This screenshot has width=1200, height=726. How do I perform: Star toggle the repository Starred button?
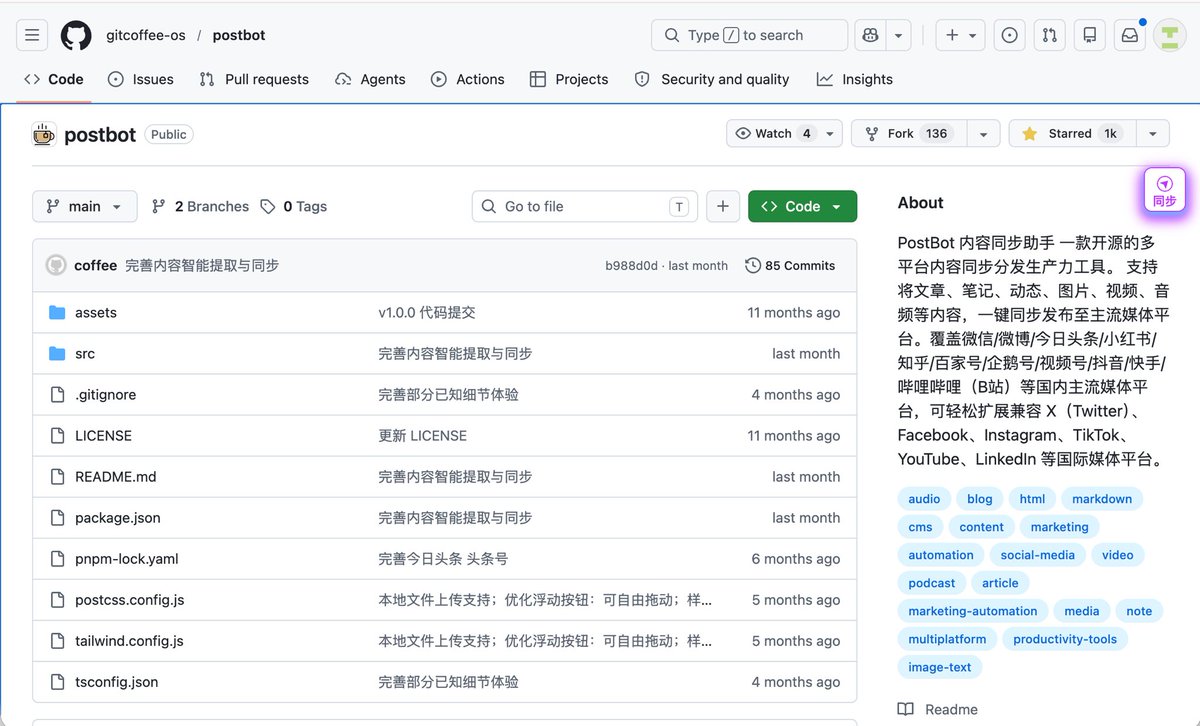click(1072, 133)
